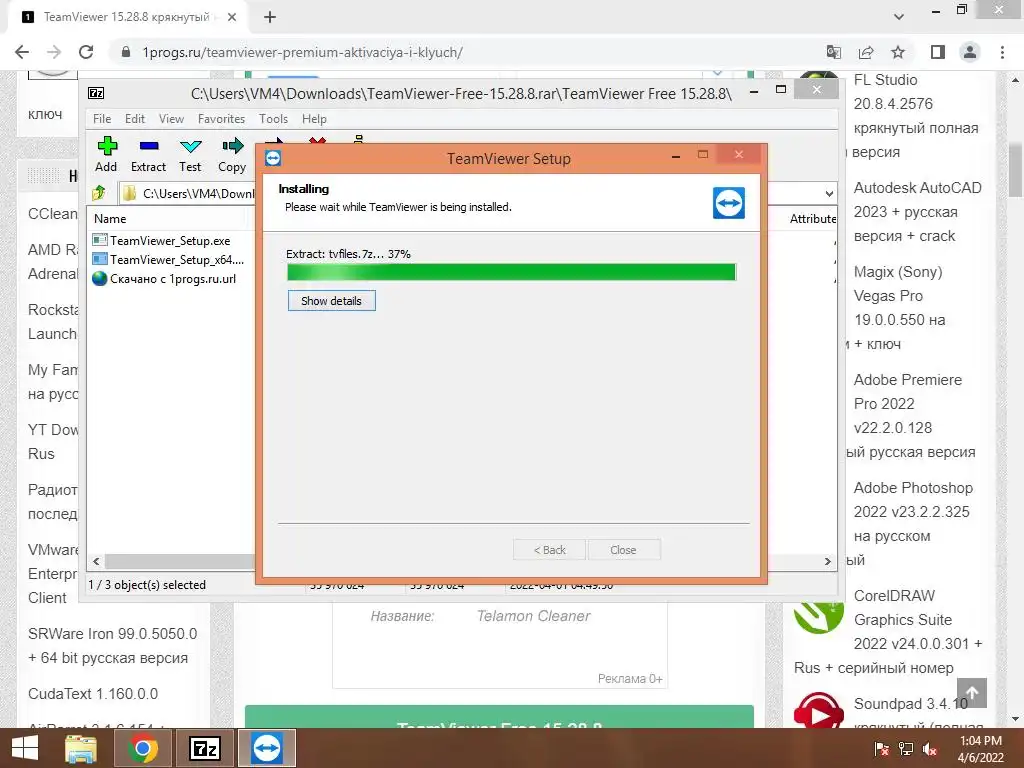The width and height of the screenshot is (1024, 768).
Task: Click the Name column header in 7-Zip
Action: pos(110,219)
